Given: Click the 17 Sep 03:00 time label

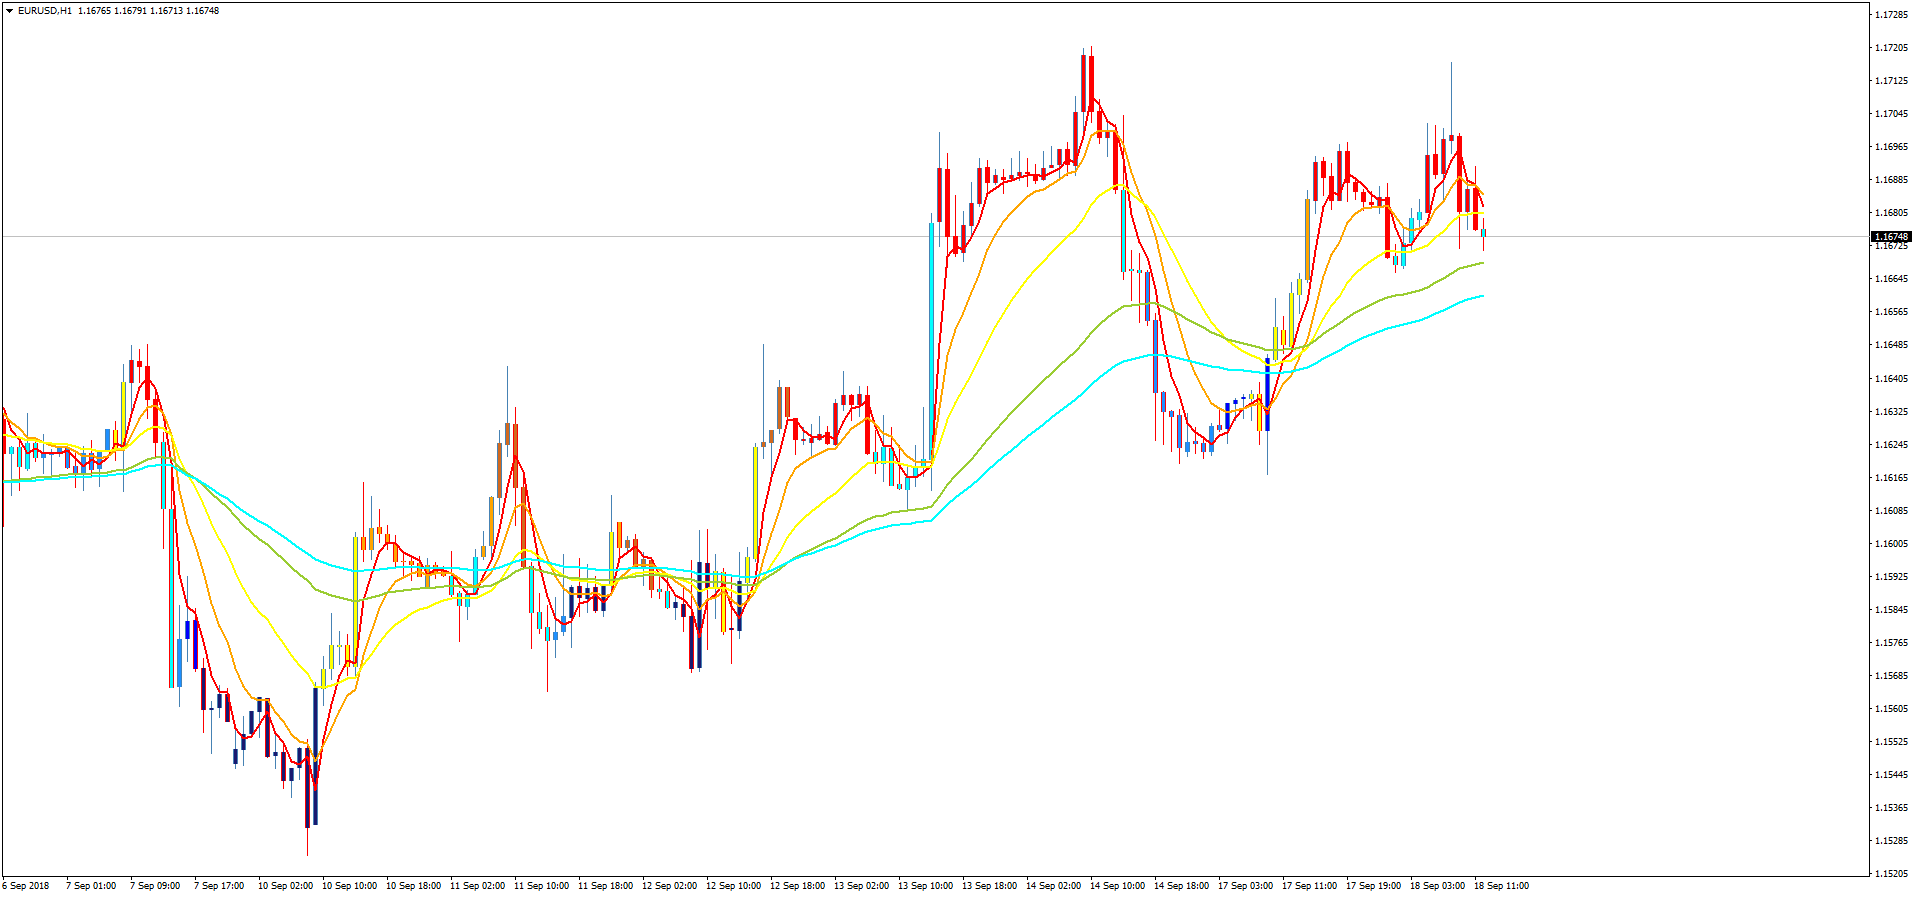Looking at the screenshot, I should coord(1246,886).
